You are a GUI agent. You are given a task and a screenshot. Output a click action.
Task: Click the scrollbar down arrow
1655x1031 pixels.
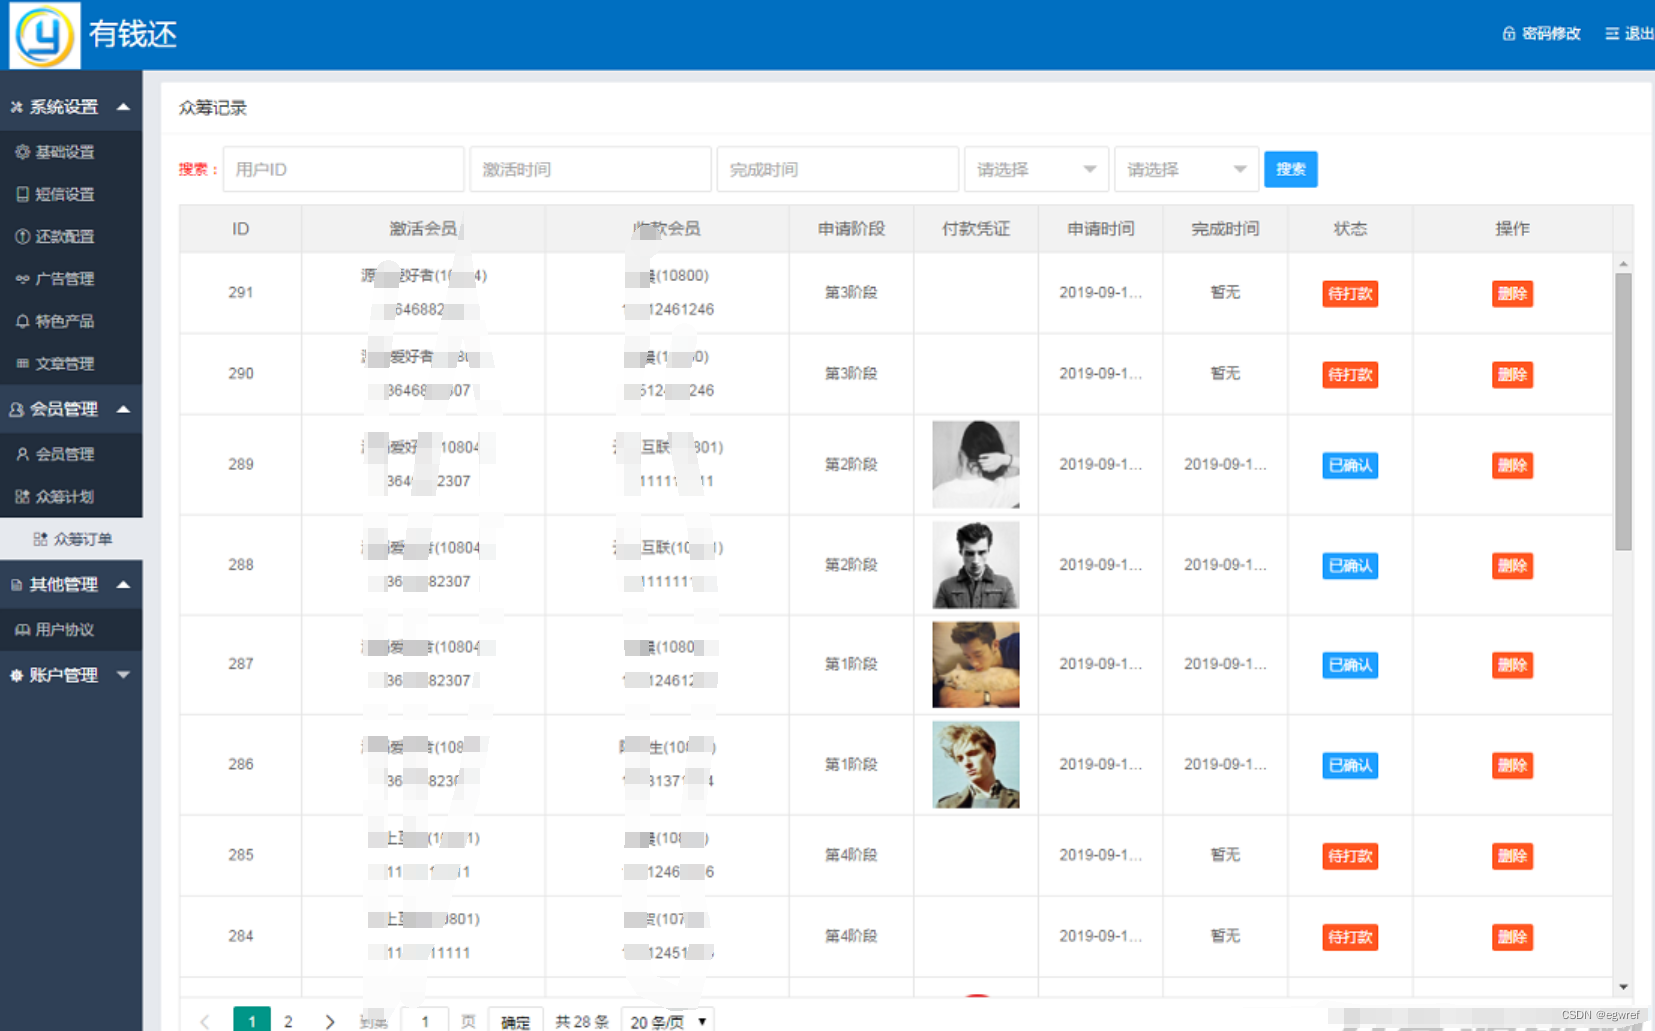1623,987
